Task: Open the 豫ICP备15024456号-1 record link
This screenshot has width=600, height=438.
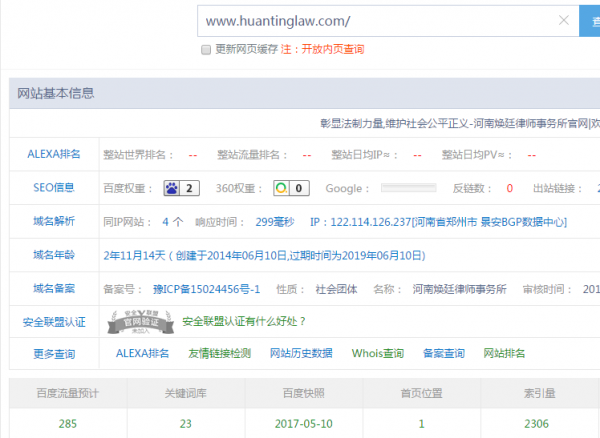Action: pyautogui.click(x=206, y=289)
